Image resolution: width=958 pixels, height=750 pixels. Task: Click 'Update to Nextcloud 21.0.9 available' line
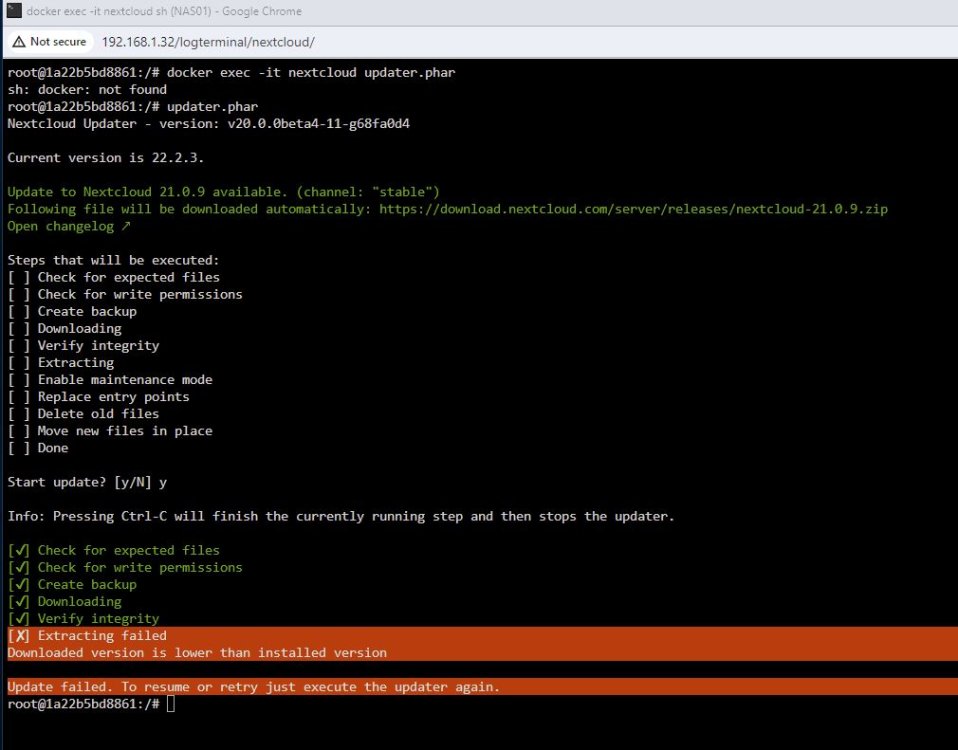224,192
